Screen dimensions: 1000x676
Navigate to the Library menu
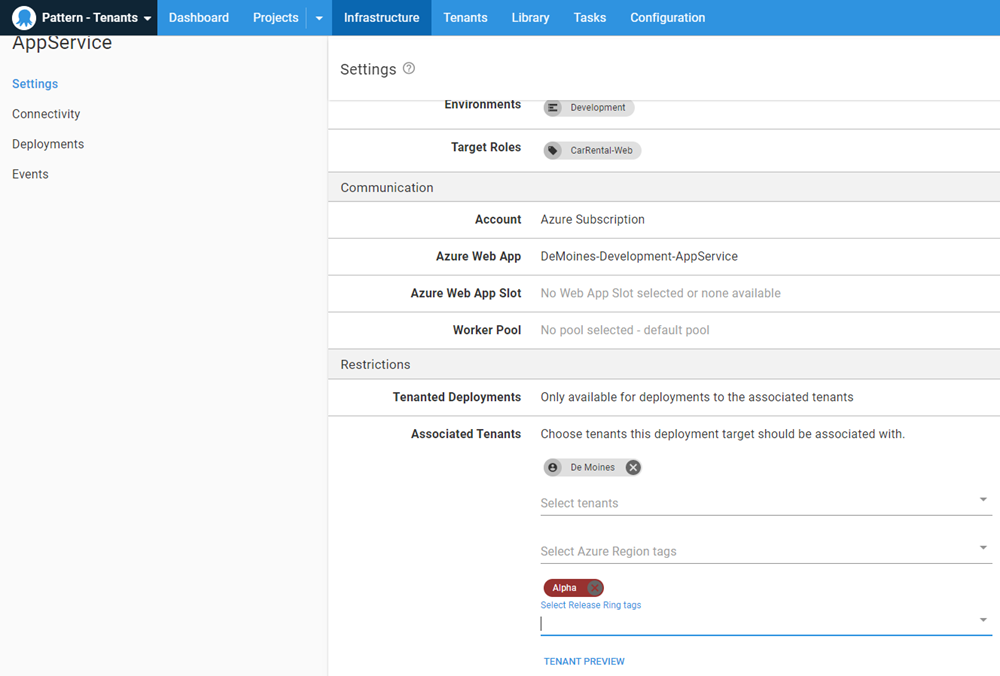(530, 18)
